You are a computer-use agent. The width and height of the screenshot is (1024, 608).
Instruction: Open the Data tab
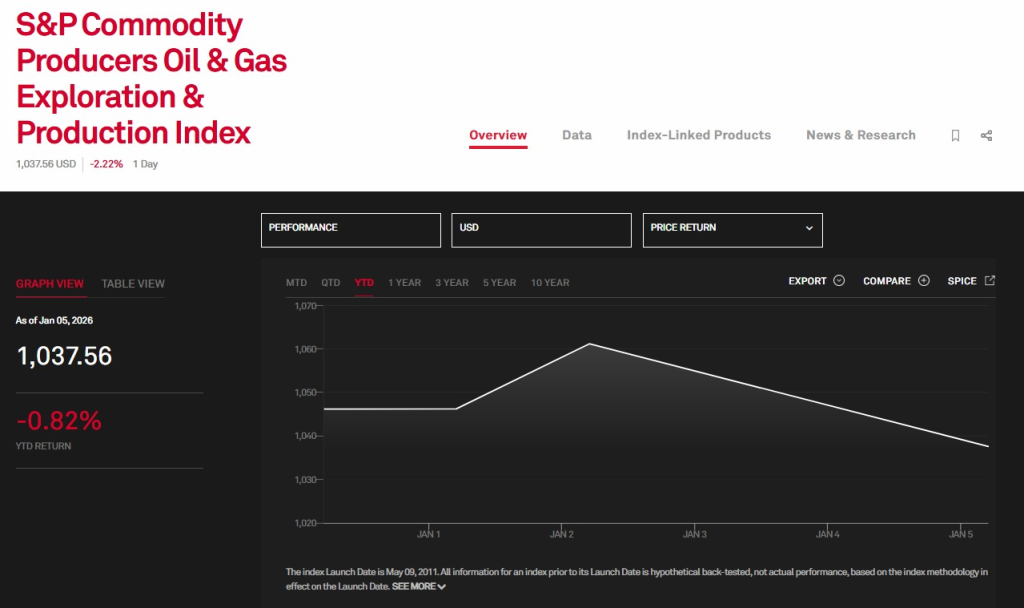pyautogui.click(x=577, y=135)
